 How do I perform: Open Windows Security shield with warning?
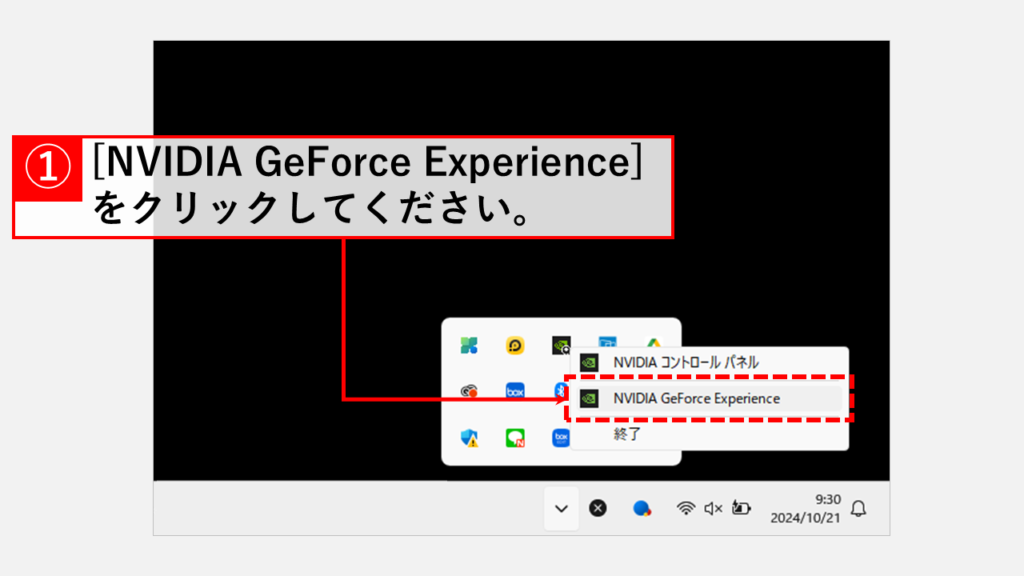pyautogui.click(x=468, y=437)
